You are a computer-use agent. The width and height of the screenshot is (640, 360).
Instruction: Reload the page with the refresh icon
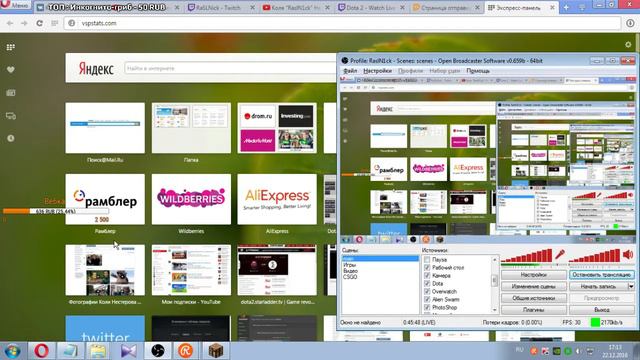click(x=40, y=23)
